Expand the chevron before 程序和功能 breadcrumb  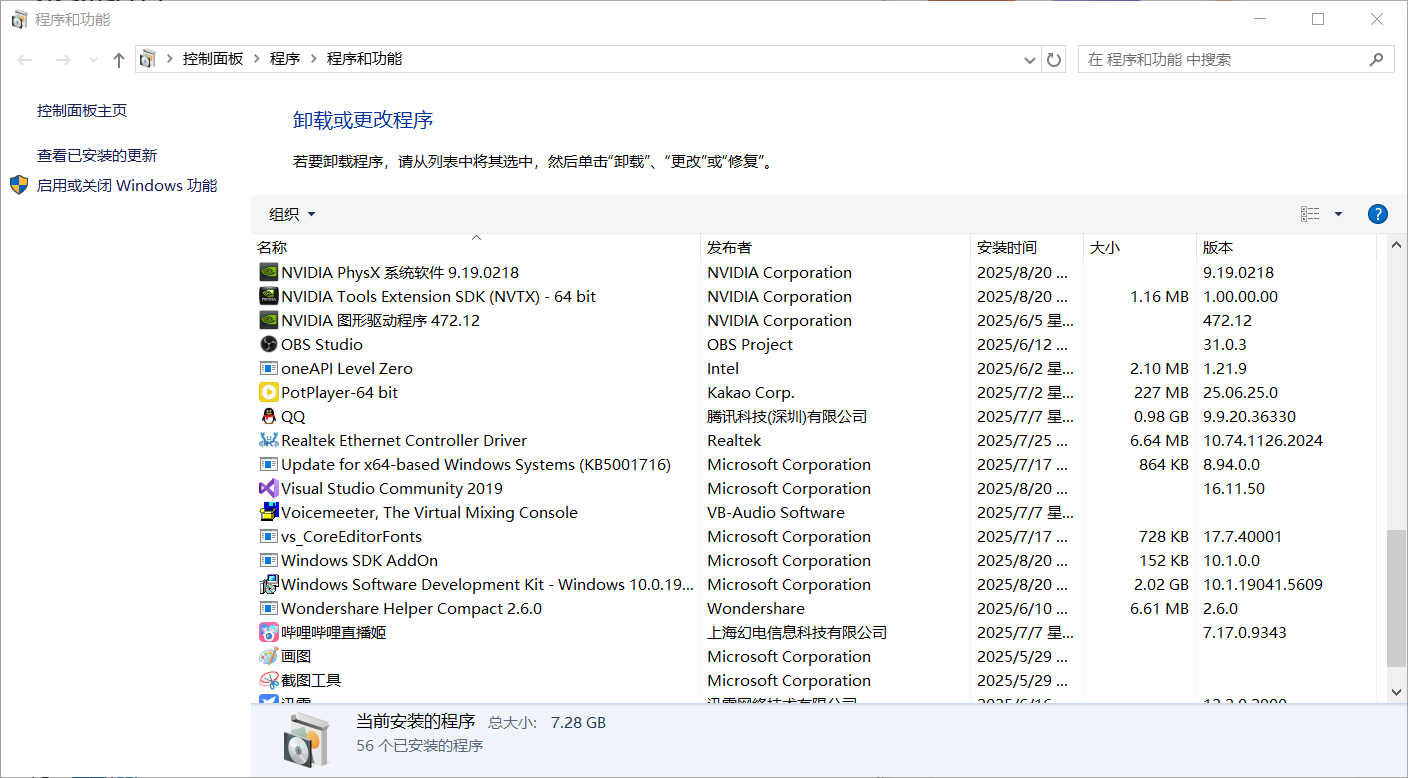314,59
